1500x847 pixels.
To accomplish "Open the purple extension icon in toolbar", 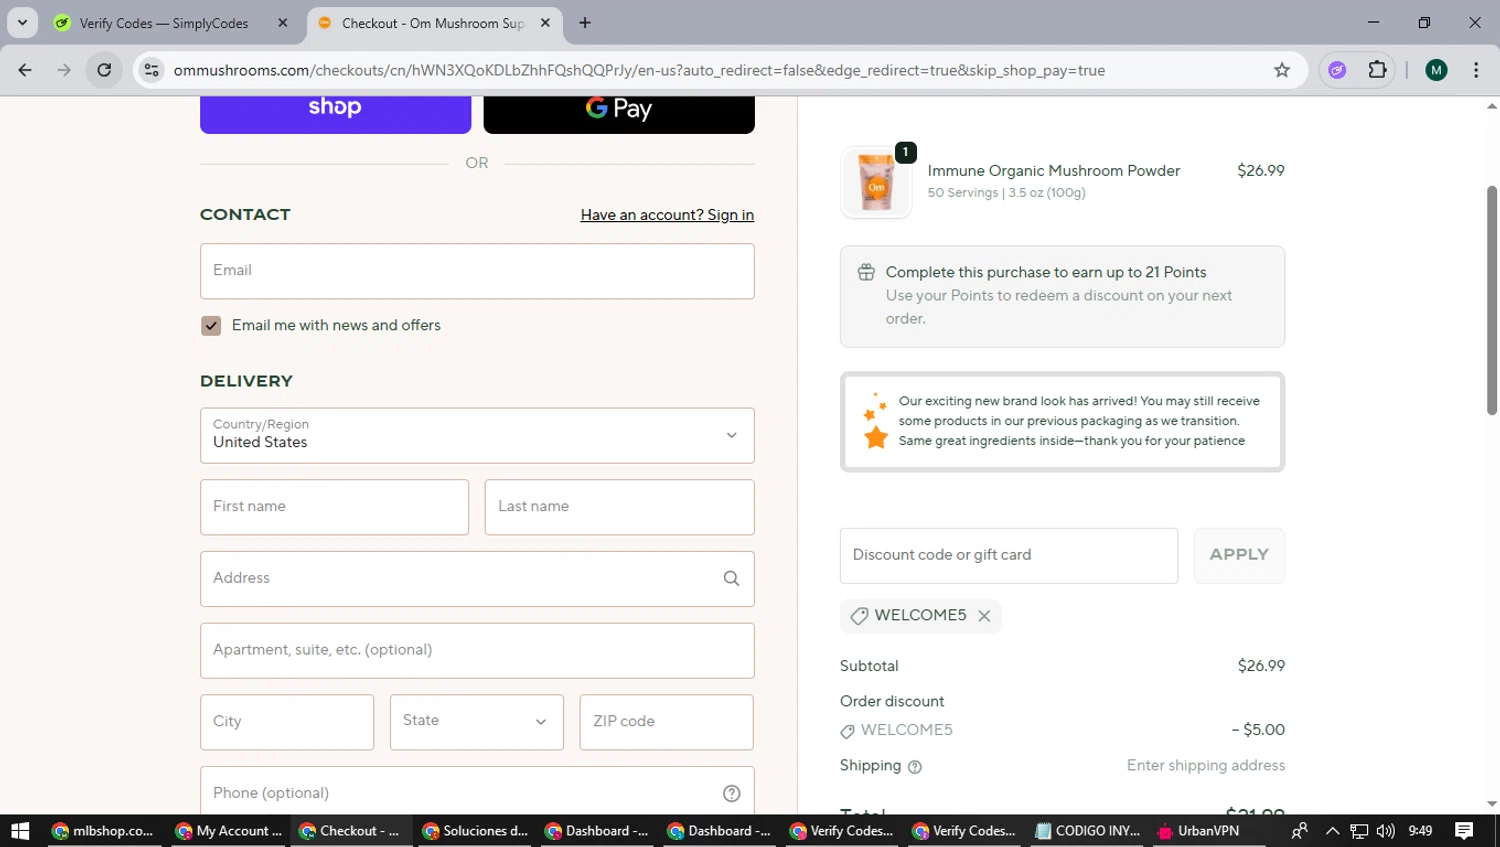I will tap(1337, 70).
